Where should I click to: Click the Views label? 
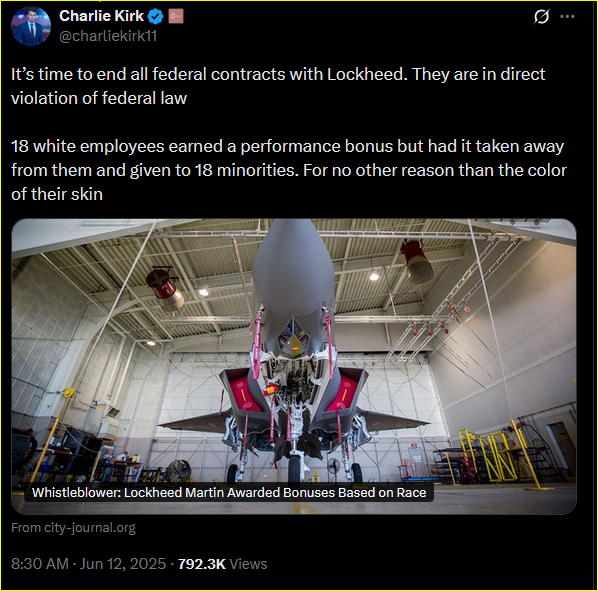pyautogui.click(x=248, y=564)
